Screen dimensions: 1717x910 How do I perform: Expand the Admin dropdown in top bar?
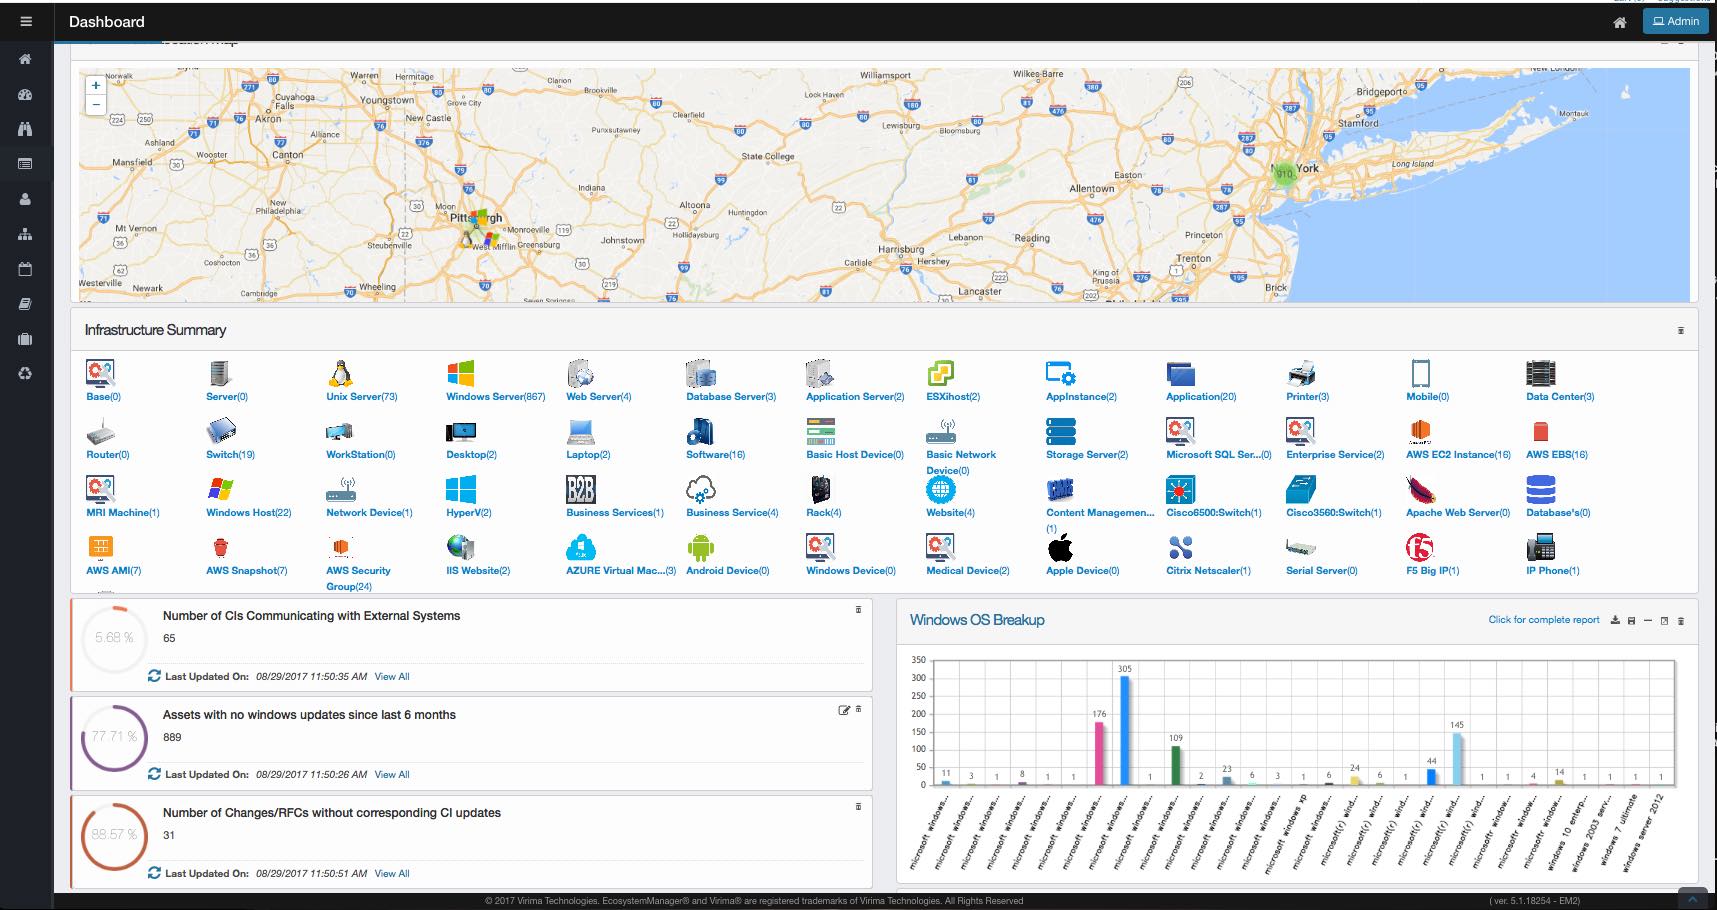pyautogui.click(x=1675, y=21)
